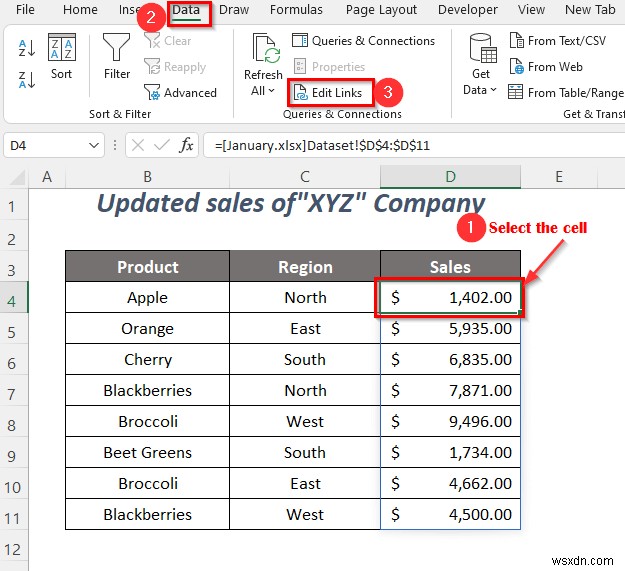The width and height of the screenshot is (625, 571).
Task: Toggle the Filter funnel
Action: (116, 57)
